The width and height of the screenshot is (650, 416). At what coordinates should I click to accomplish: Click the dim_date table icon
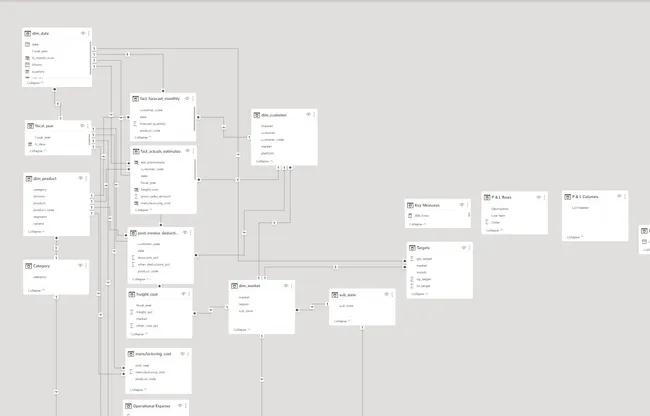tap(27, 34)
